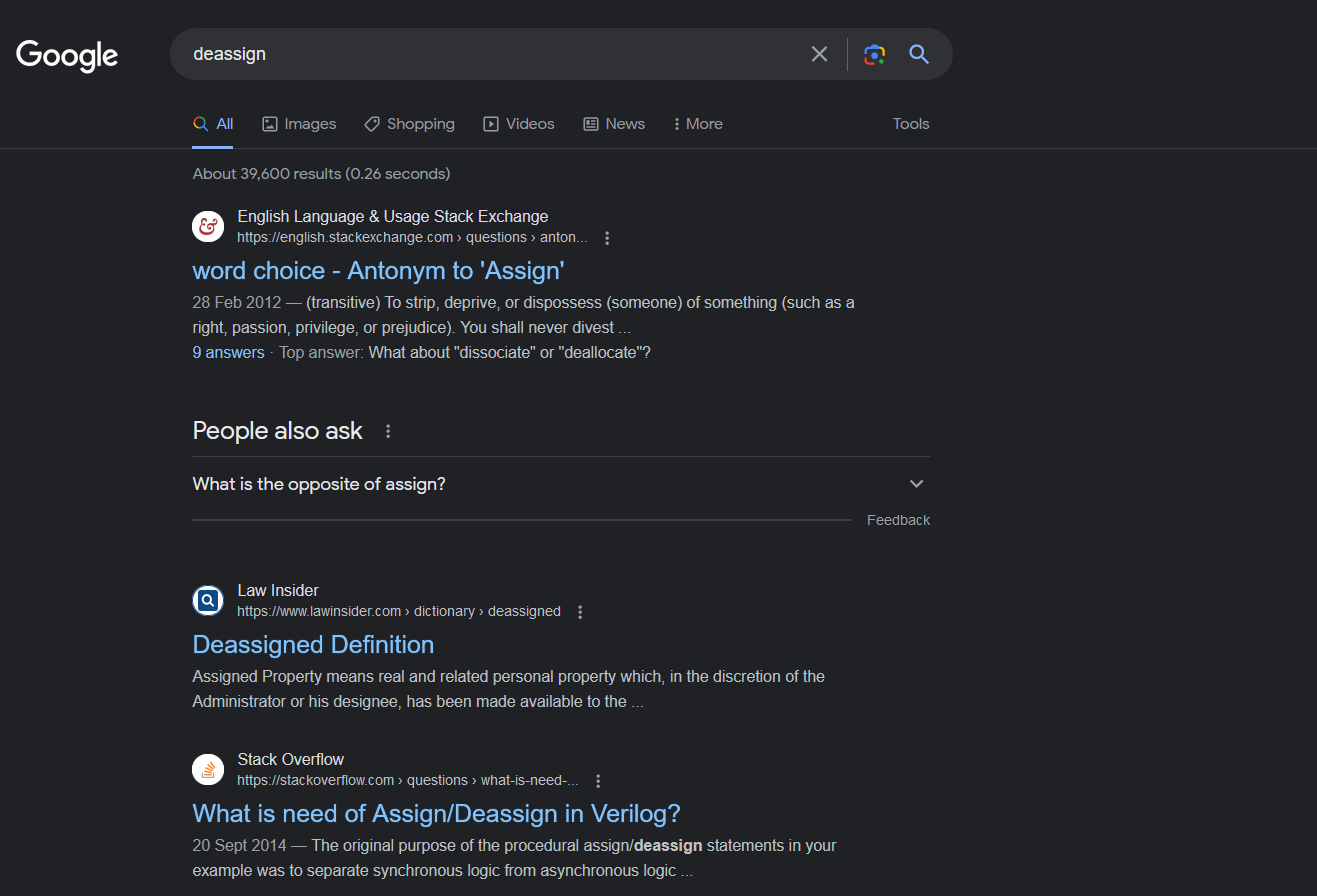Open Google Lens camera search icon
Image resolution: width=1317 pixels, height=896 pixels.
tap(875, 54)
